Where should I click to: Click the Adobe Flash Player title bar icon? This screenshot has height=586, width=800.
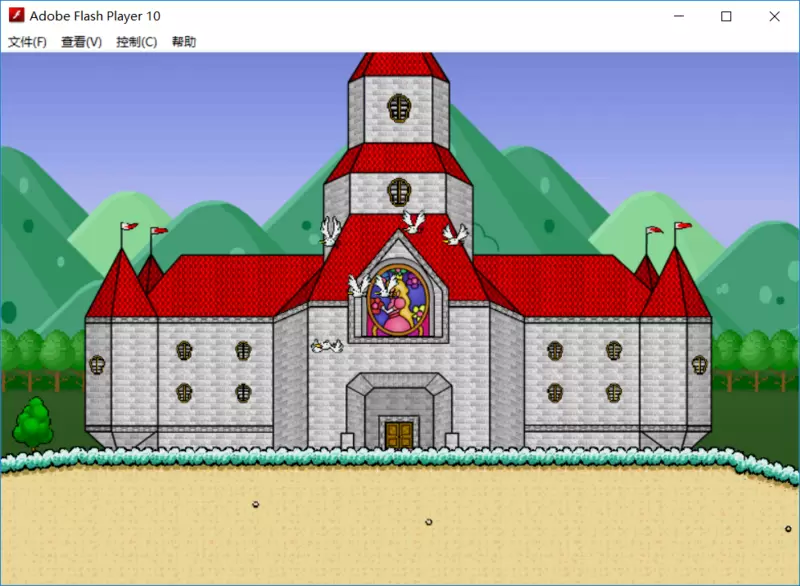[16, 15]
